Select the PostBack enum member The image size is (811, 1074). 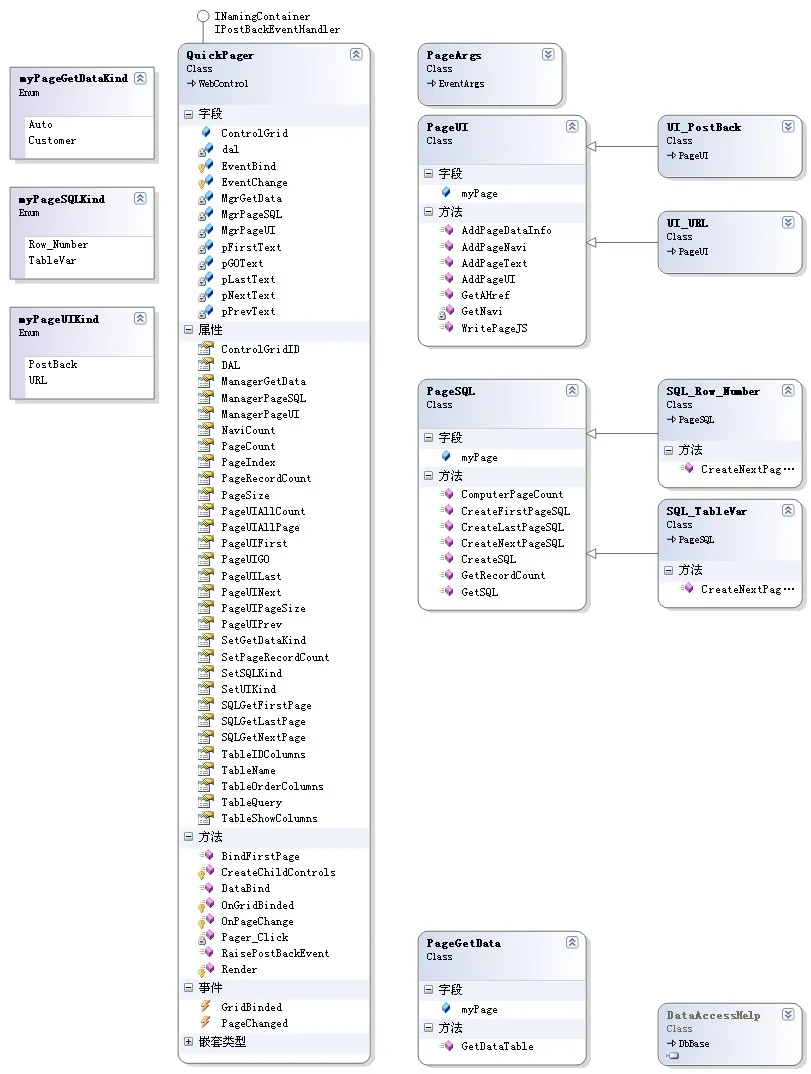(53, 364)
